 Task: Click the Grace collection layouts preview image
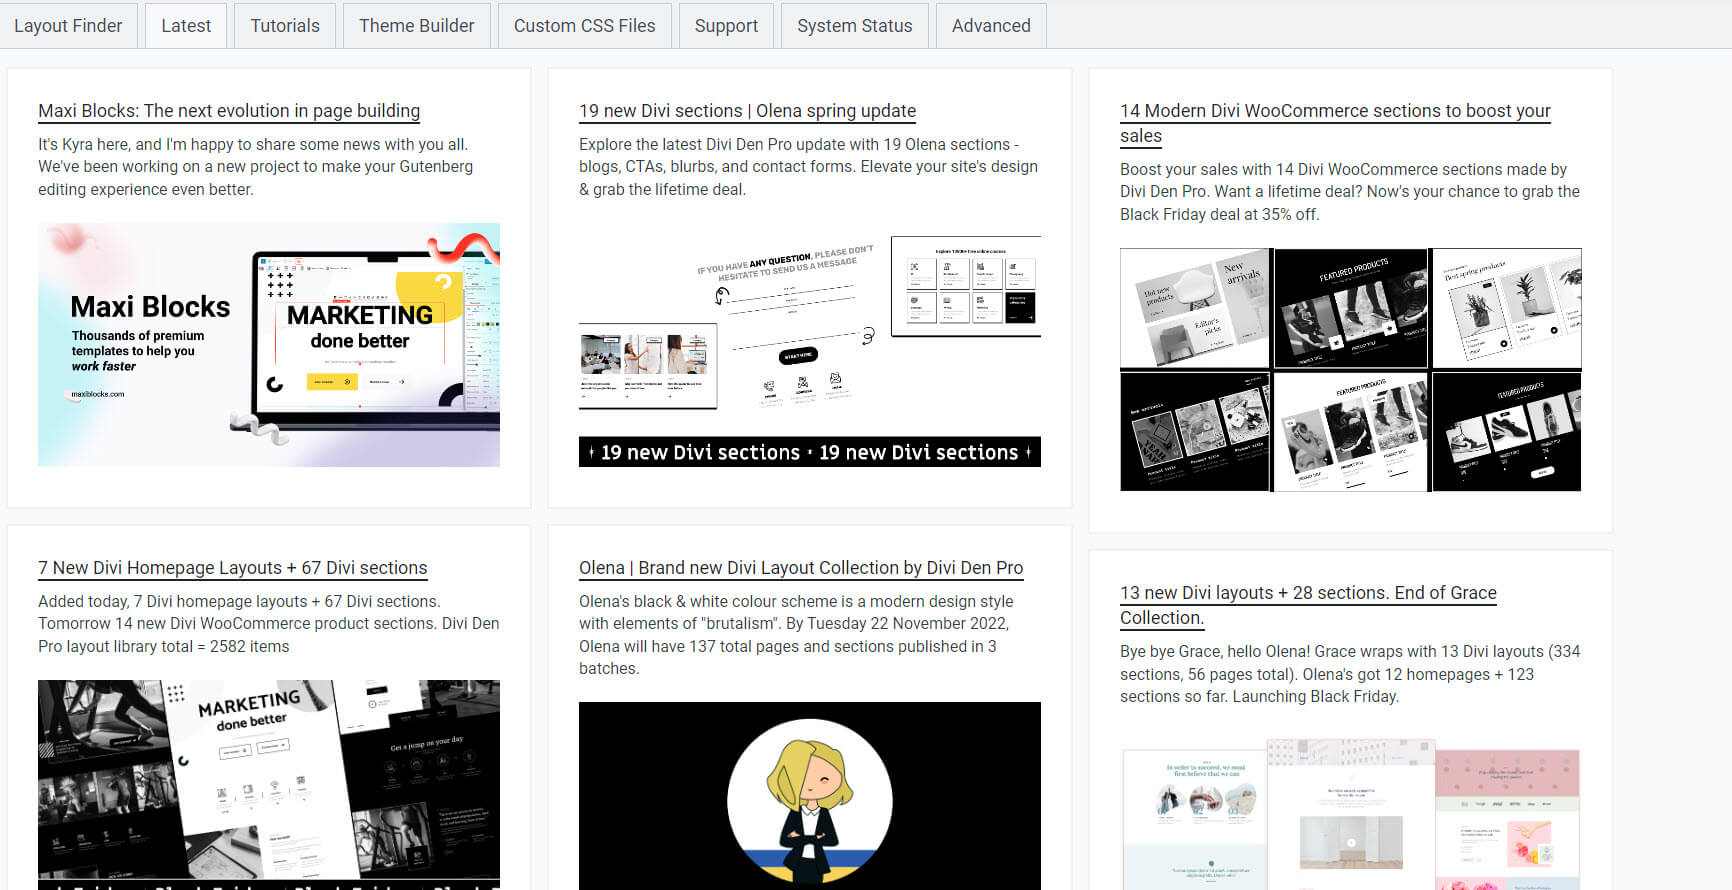[1351, 812]
